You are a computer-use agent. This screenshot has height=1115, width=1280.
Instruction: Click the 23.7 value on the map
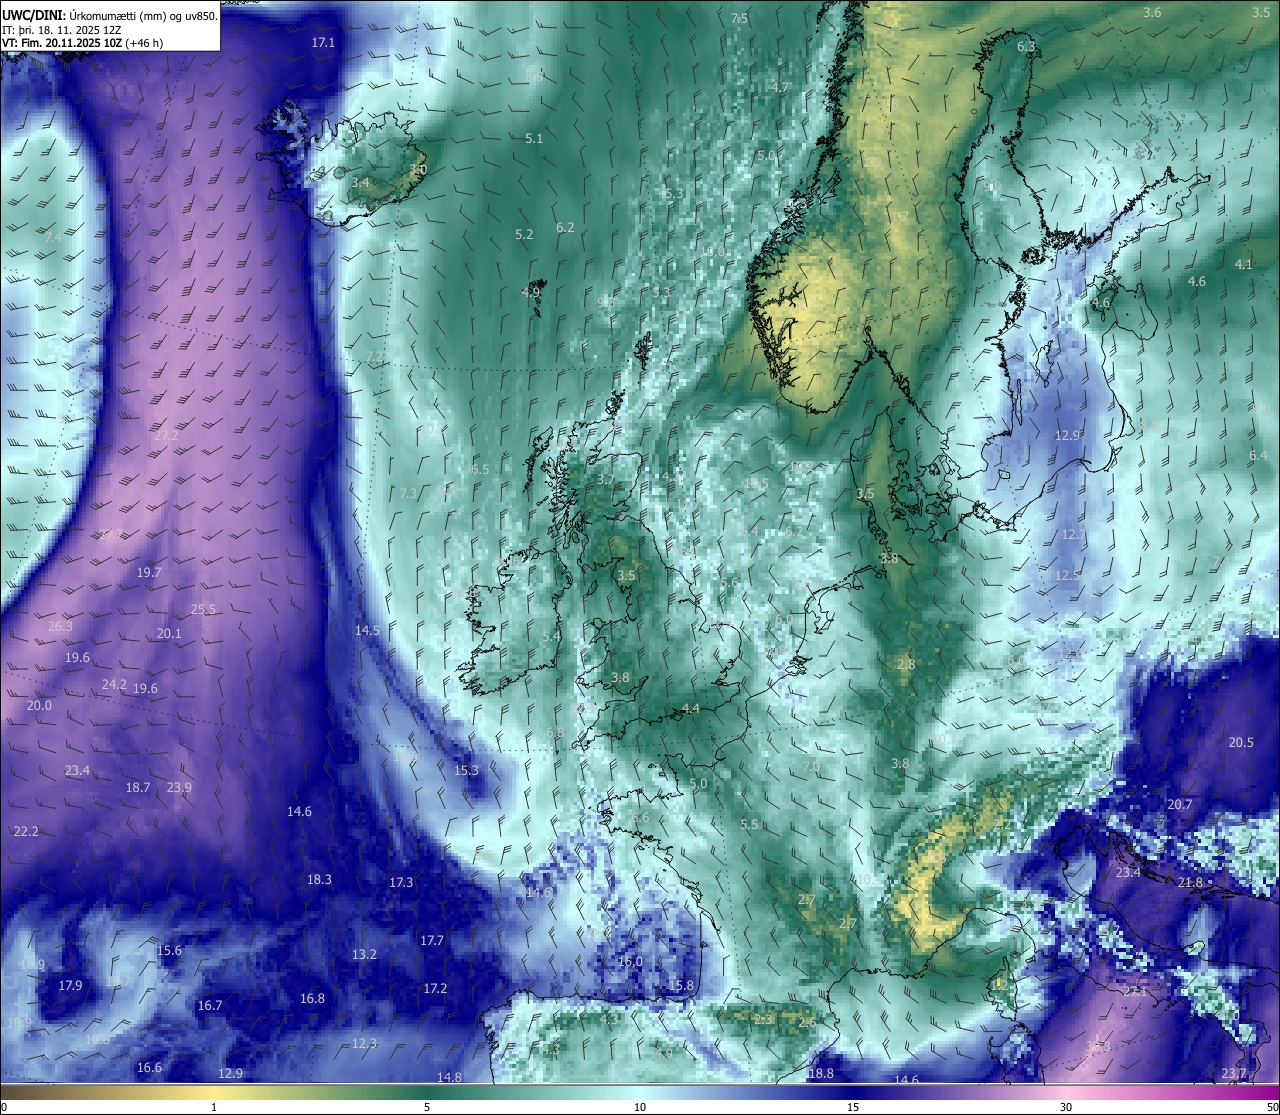[1234, 1074]
